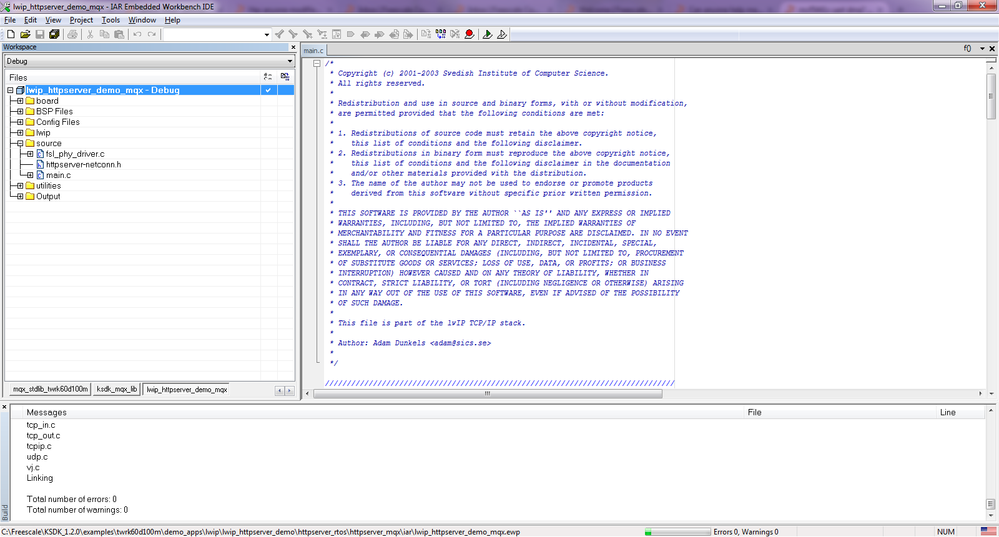Open the View menu
The height and width of the screenshot is (537, 999).
tap(53, 20)
